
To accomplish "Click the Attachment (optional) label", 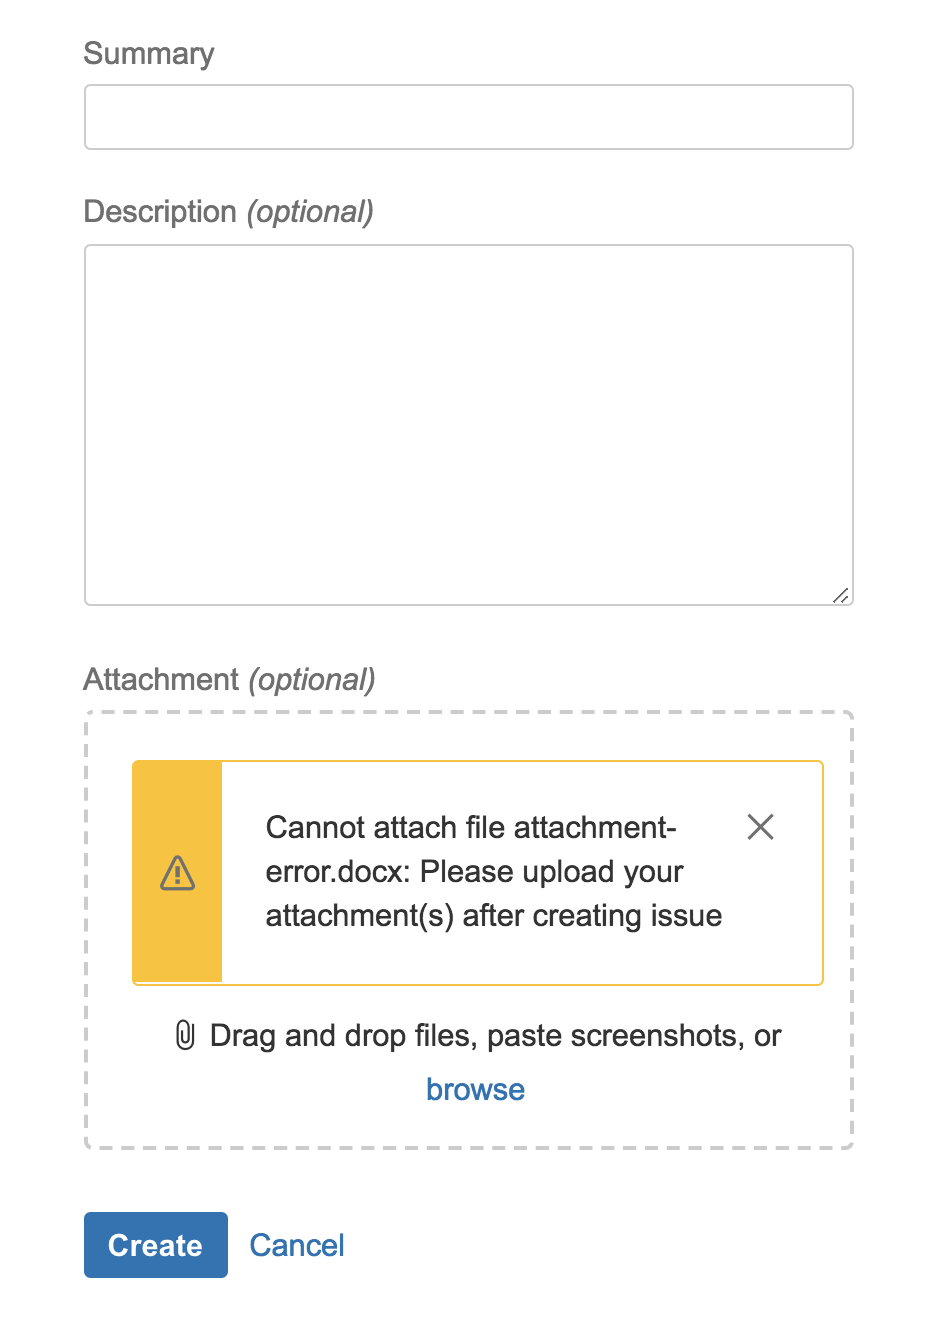I will click(229, 679).
